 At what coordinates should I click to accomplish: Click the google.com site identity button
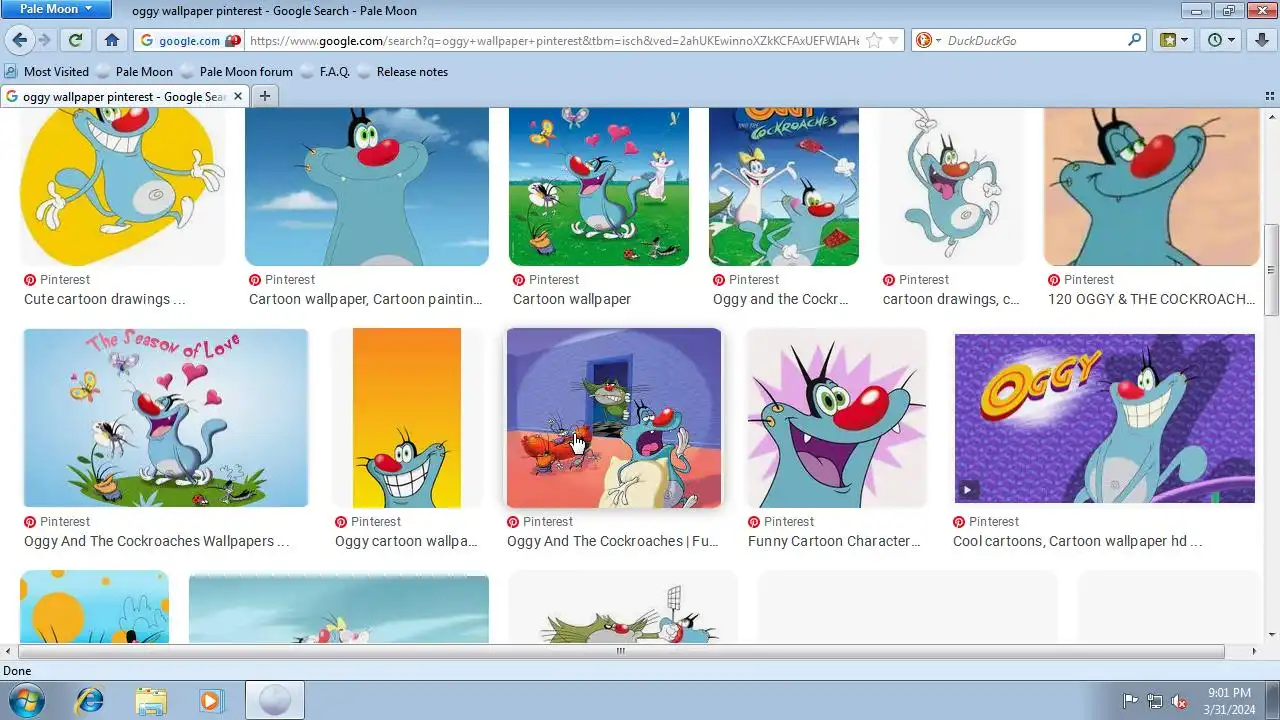[x=190, y=41]
